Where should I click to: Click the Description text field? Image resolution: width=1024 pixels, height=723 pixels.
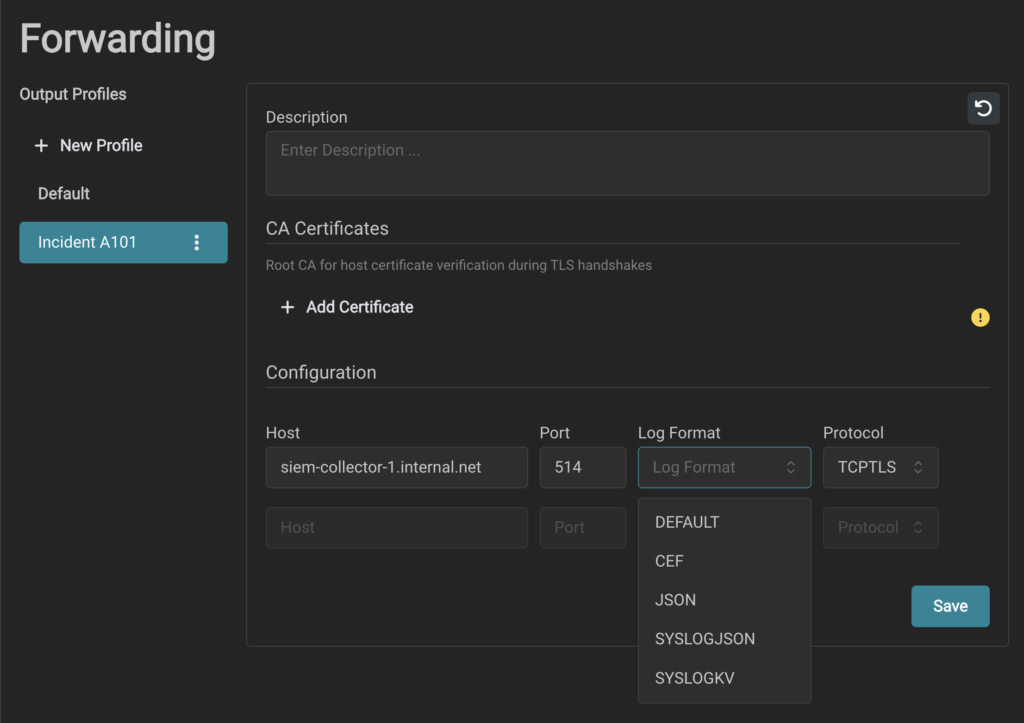pyautogui.click(x=627, y=163)
